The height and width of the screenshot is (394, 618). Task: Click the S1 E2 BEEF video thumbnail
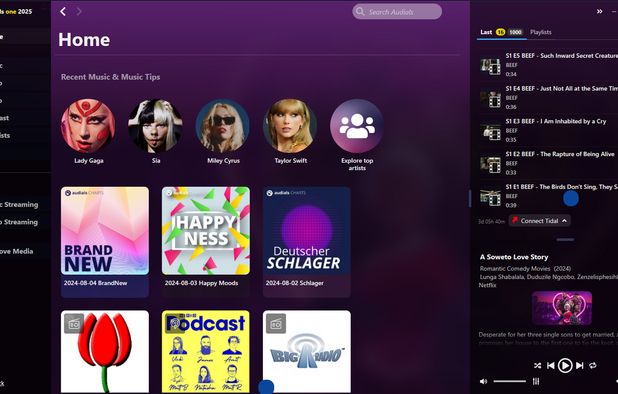tap(490, 164)
